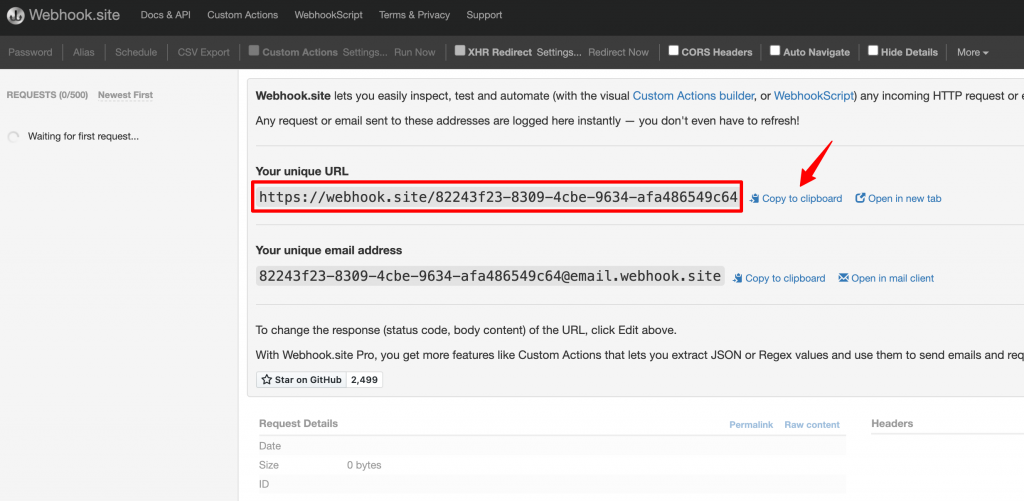The width and height of the screenshot is (1024, 501).
Task: Click the star icon on GitHub button
Action: [266, 380]
